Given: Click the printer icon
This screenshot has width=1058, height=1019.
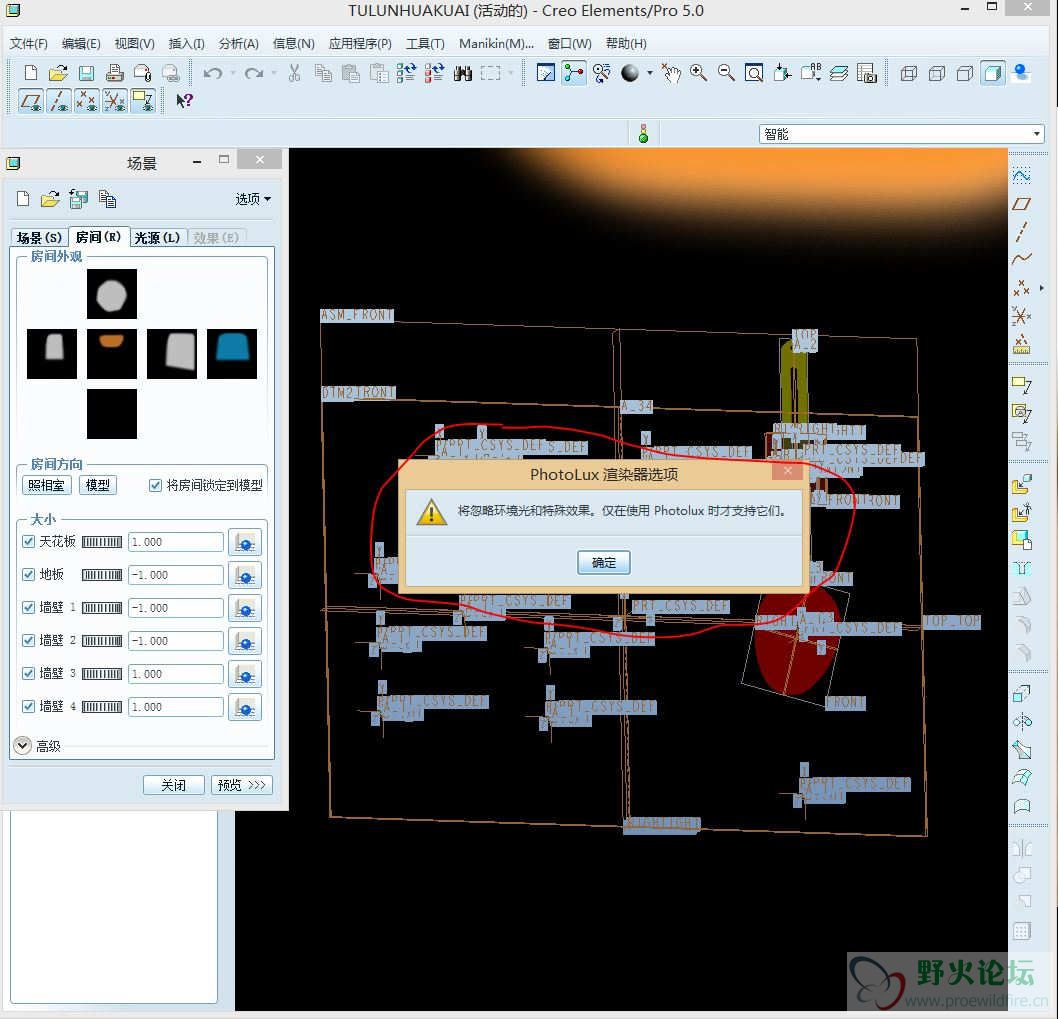Looking at the screenshot, I should click(x=114, y=73).
